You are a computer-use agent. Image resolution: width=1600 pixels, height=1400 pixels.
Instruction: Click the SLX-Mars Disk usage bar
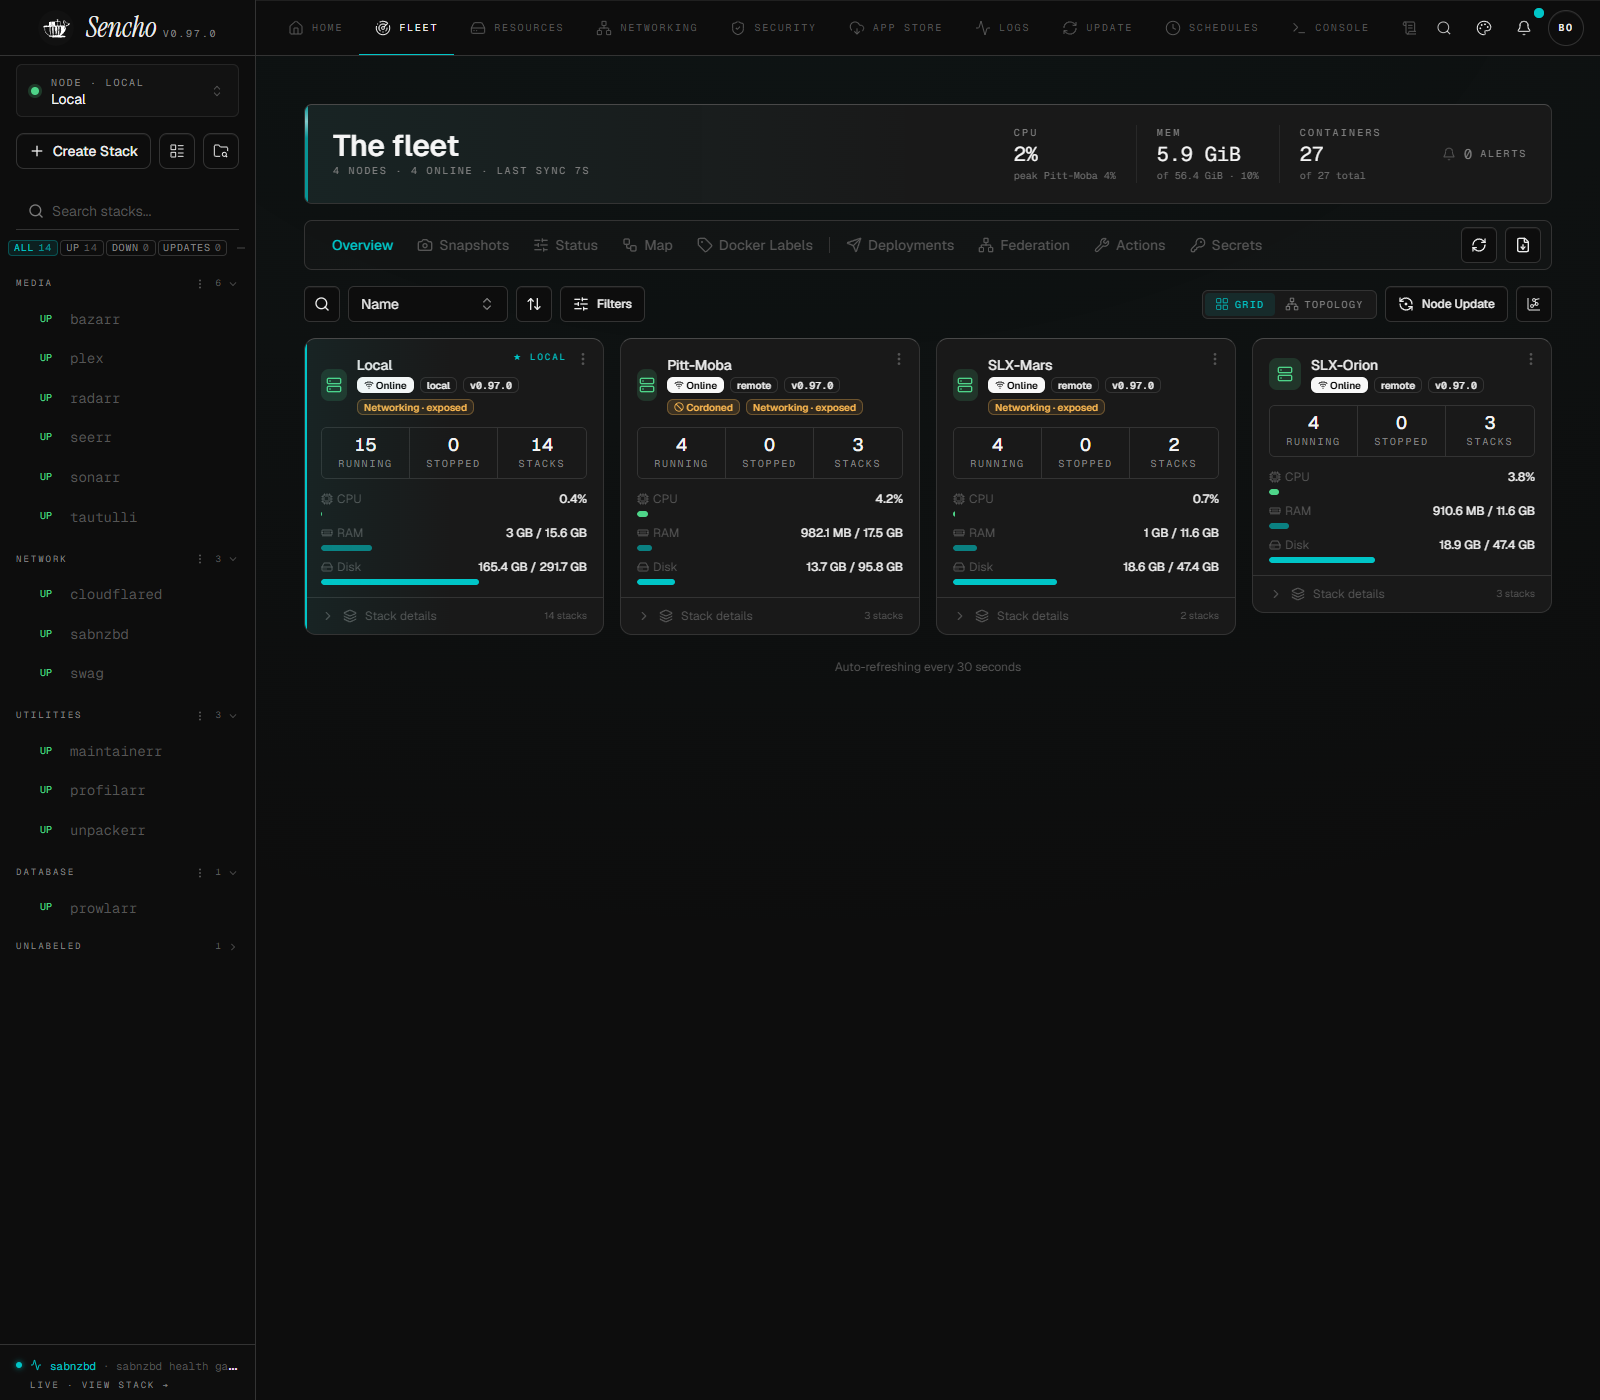[1086, 581]
